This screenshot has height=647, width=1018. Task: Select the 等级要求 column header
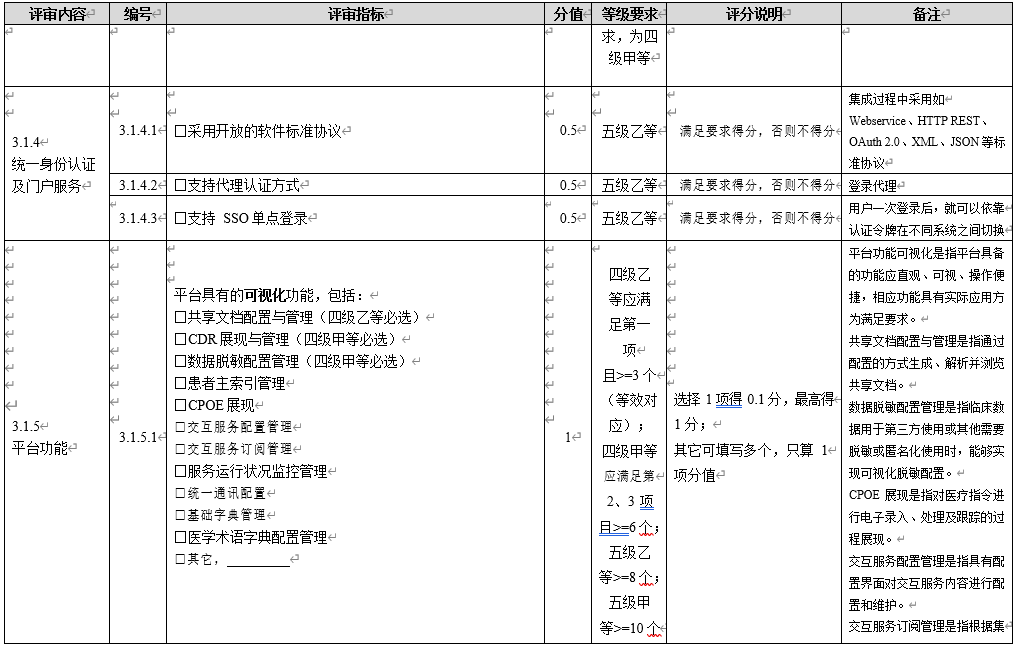coord(629,14)
